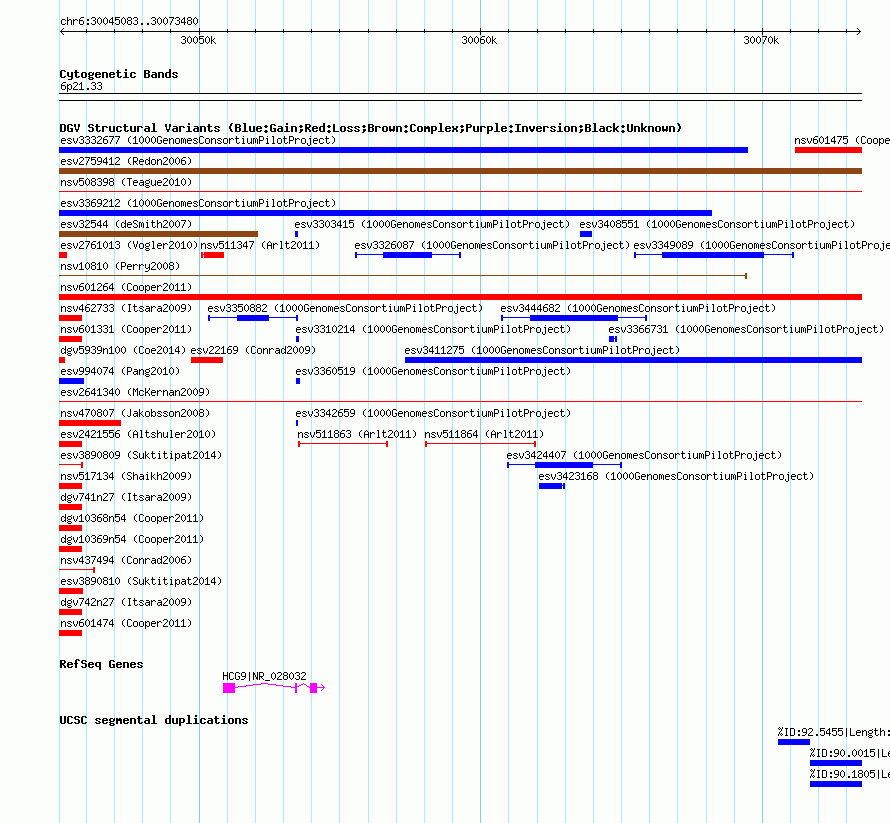Select the esv994074 (Pang2010) blue bar

(x=72, y=381)
